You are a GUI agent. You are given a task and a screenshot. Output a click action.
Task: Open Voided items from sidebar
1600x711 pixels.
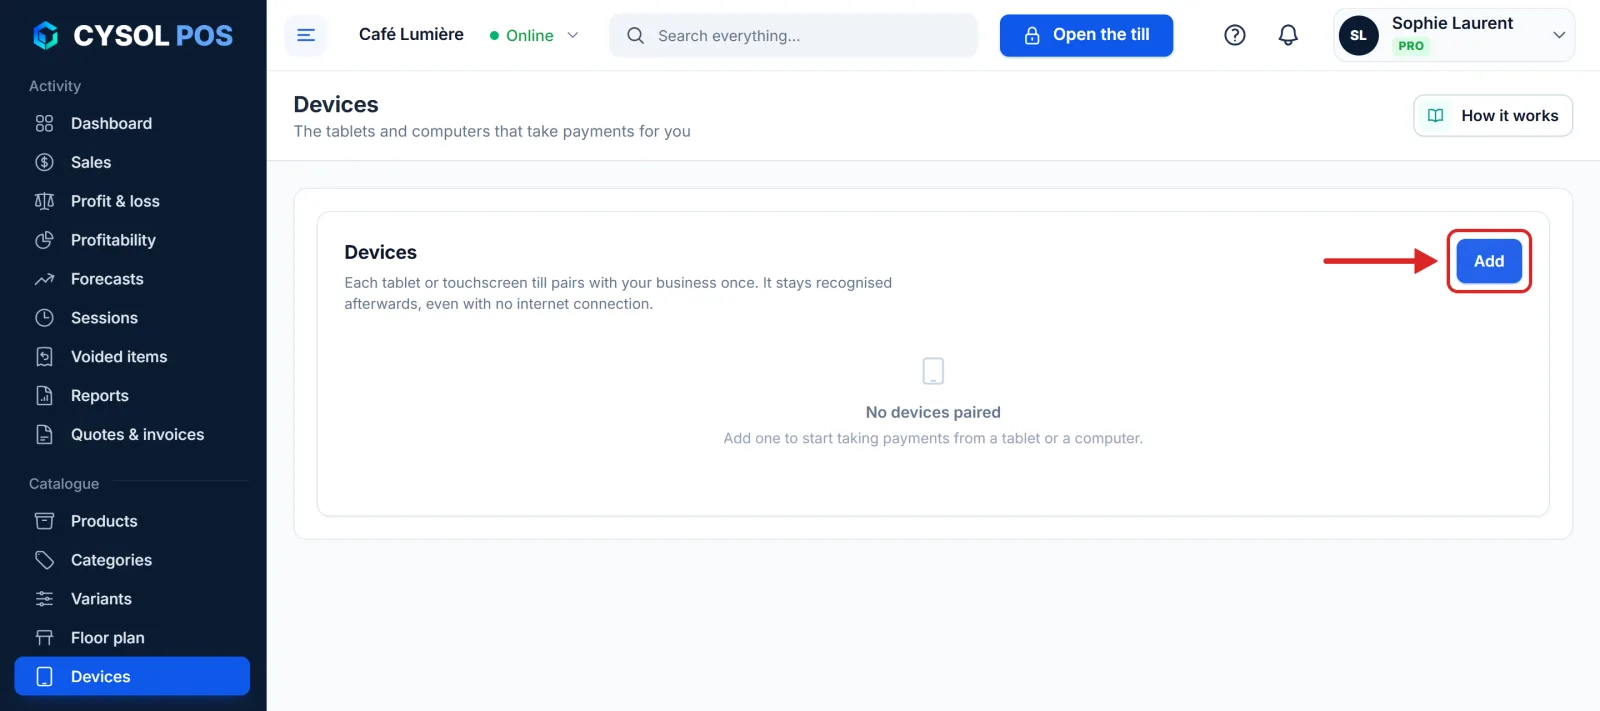[x=132, y=357]
